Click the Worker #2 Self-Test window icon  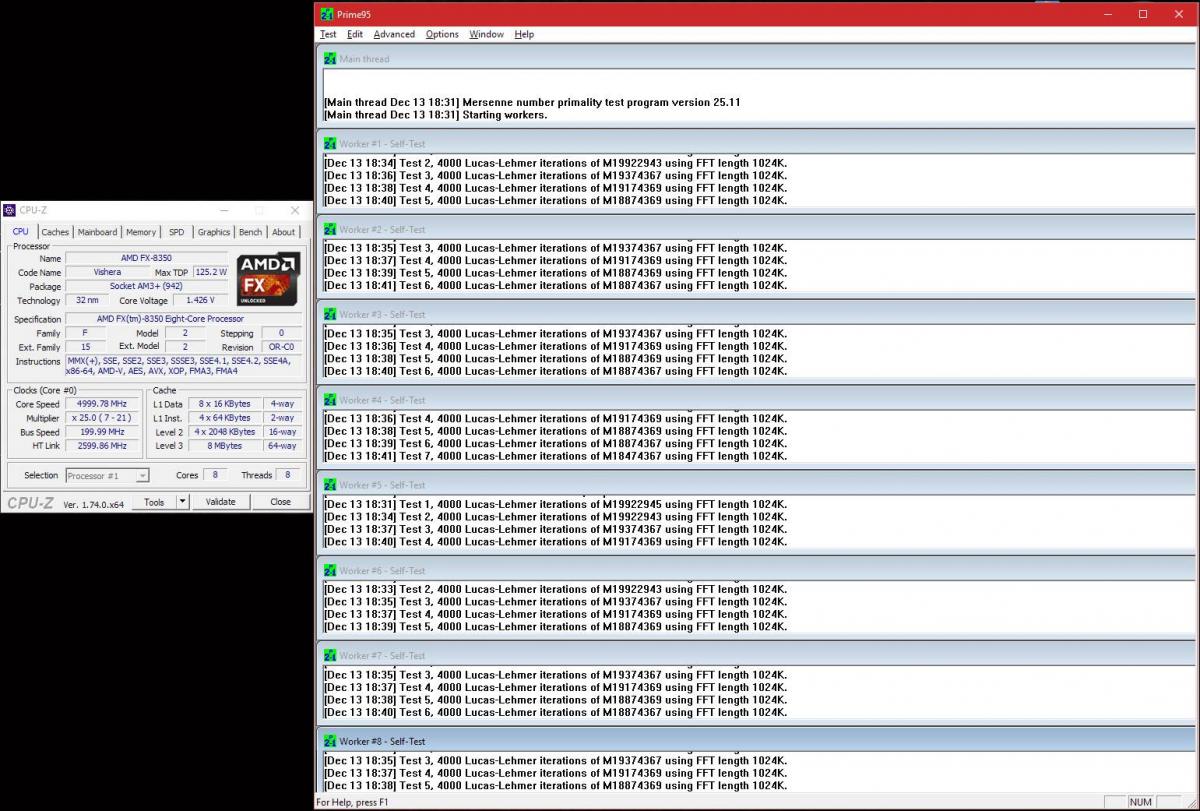click(x=330, y=229)
